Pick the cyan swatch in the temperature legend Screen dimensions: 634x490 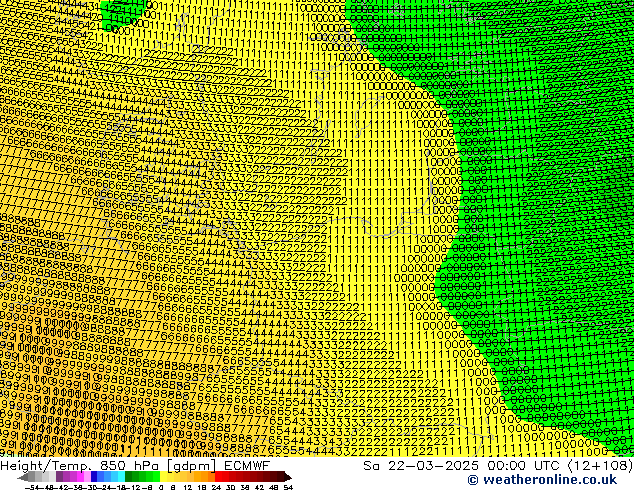pos(121,477)
